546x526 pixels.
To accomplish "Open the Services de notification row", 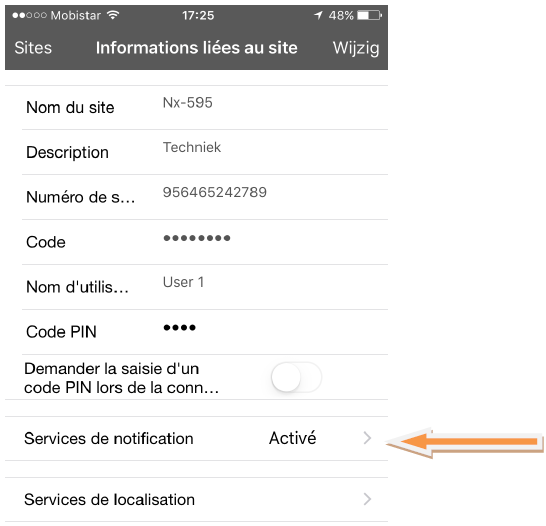I will click(196, 439).
